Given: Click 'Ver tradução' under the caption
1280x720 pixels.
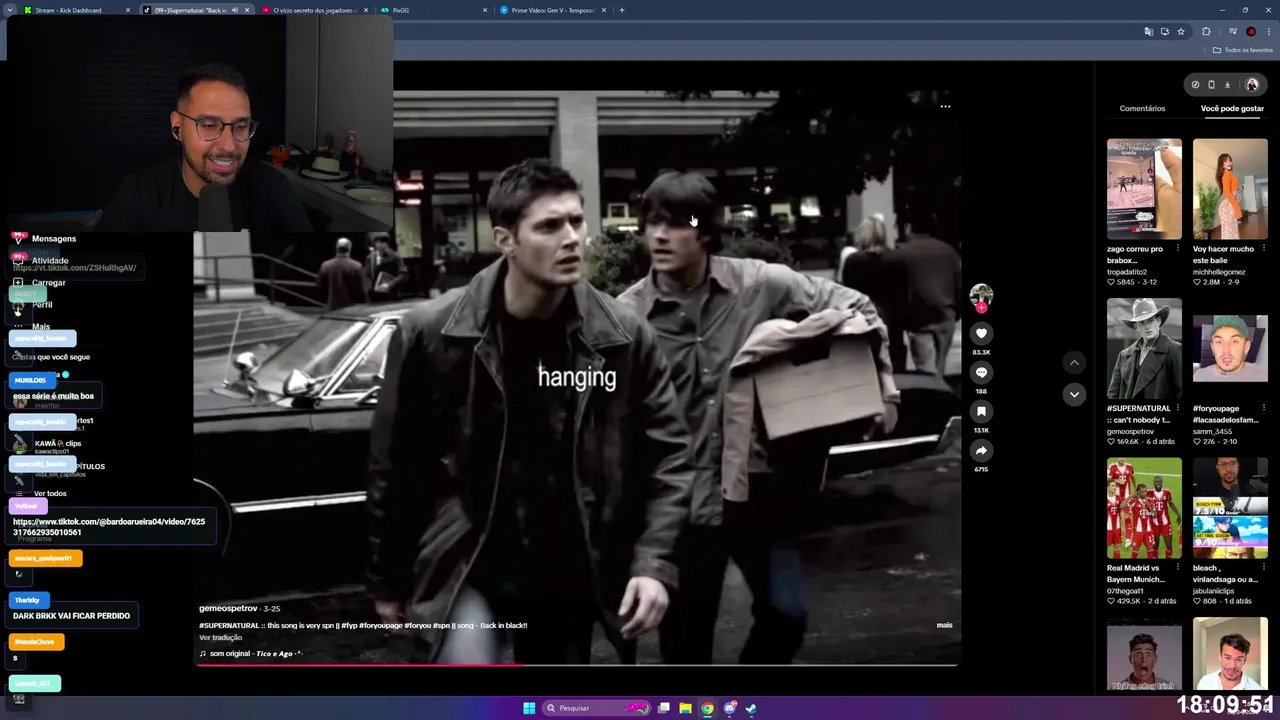Looking at the screenshot, I should [x=220, y=637].
